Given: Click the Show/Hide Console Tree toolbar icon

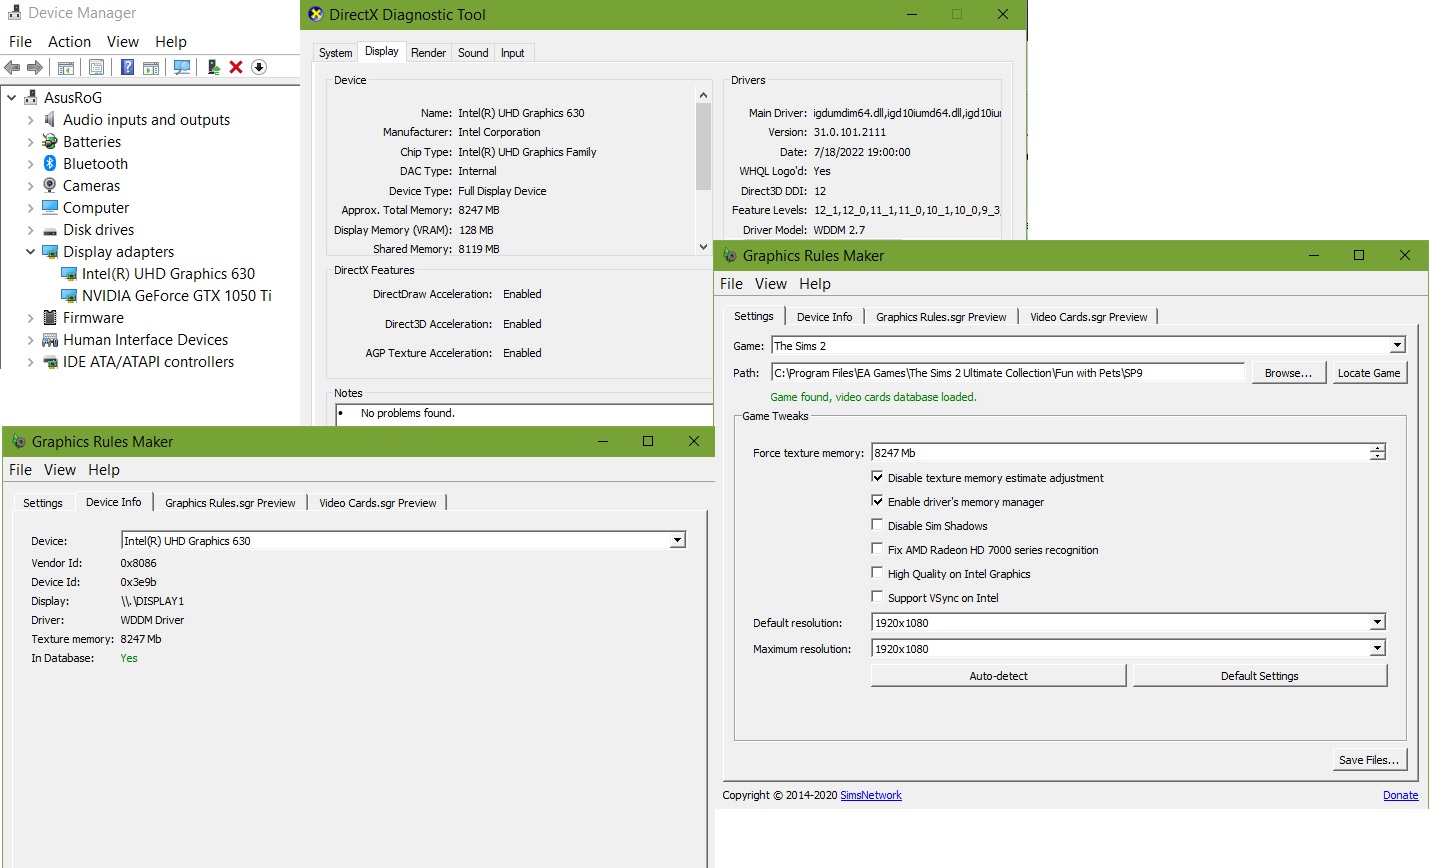Looking at the screenshot, I should click(66, 67).
